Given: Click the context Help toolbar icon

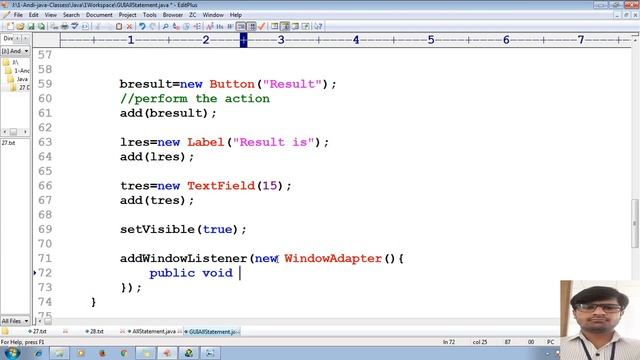Looking at the screenshot, I should tap(318, 27).
